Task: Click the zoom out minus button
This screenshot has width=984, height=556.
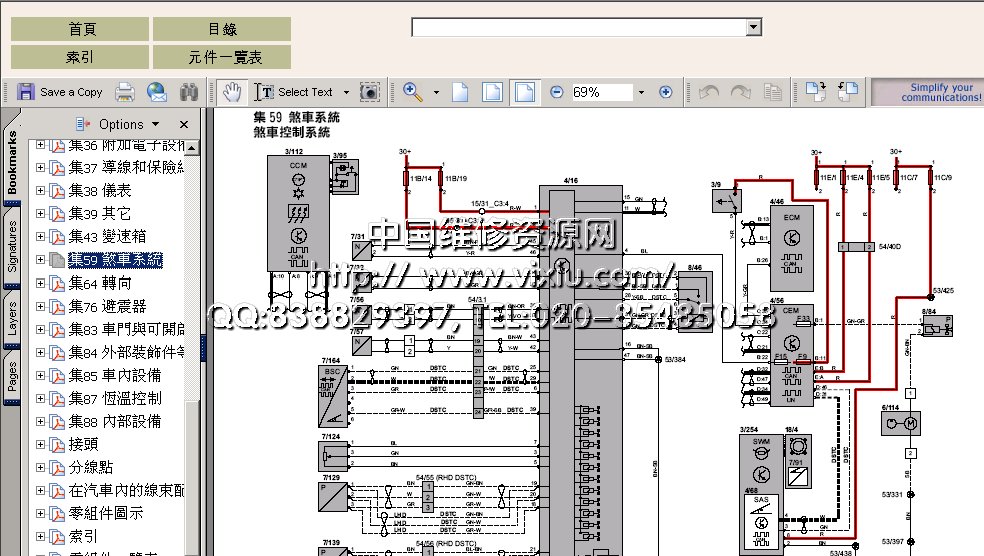Action: tap(557, 92)
